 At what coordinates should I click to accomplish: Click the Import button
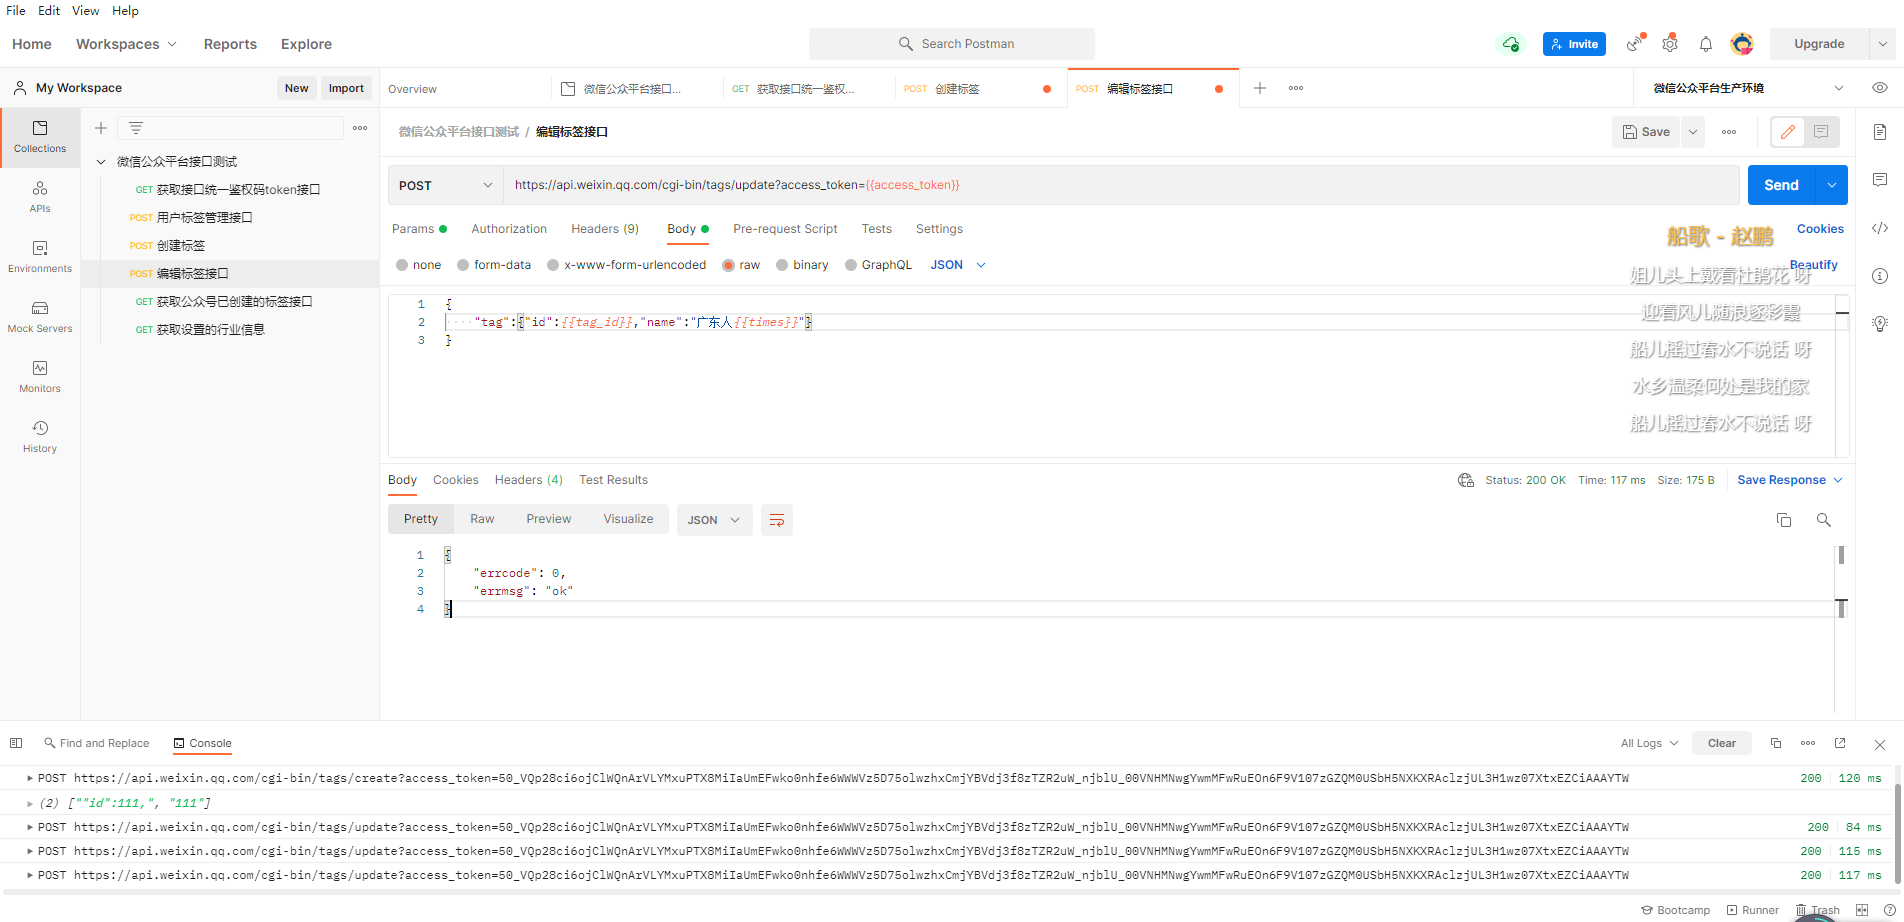(x=346, y=88)
